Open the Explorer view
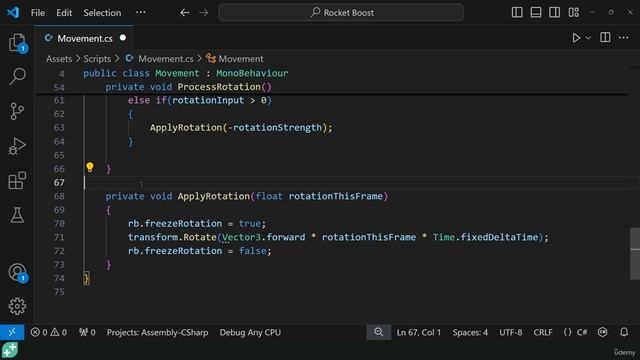This screenshot has width=640, height=360. click(17, 42)
